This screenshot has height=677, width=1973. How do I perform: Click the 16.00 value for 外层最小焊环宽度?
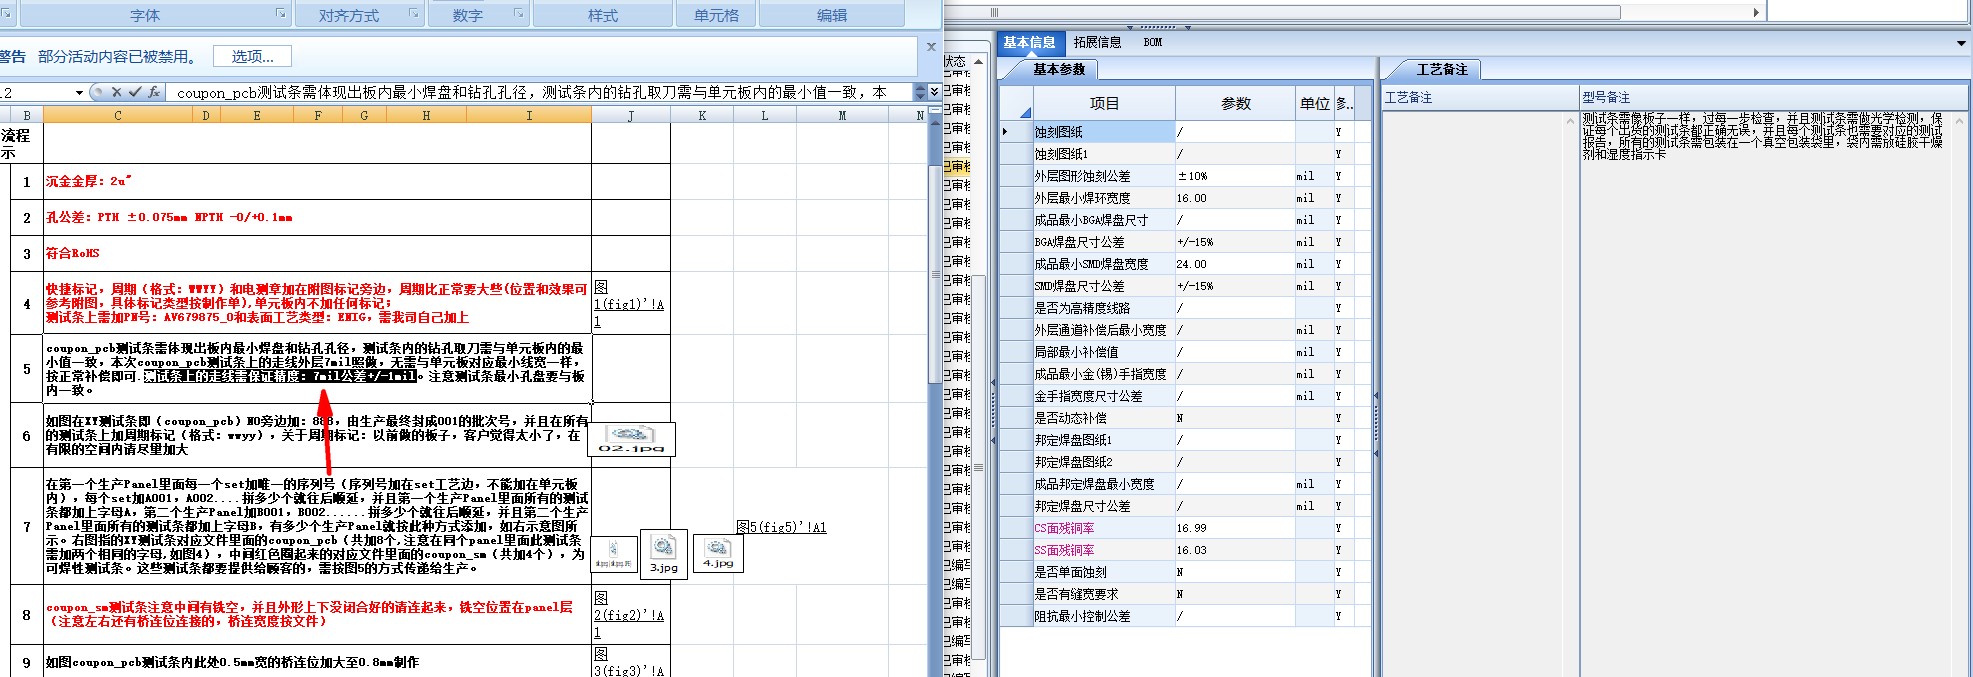coord(1236,198)
